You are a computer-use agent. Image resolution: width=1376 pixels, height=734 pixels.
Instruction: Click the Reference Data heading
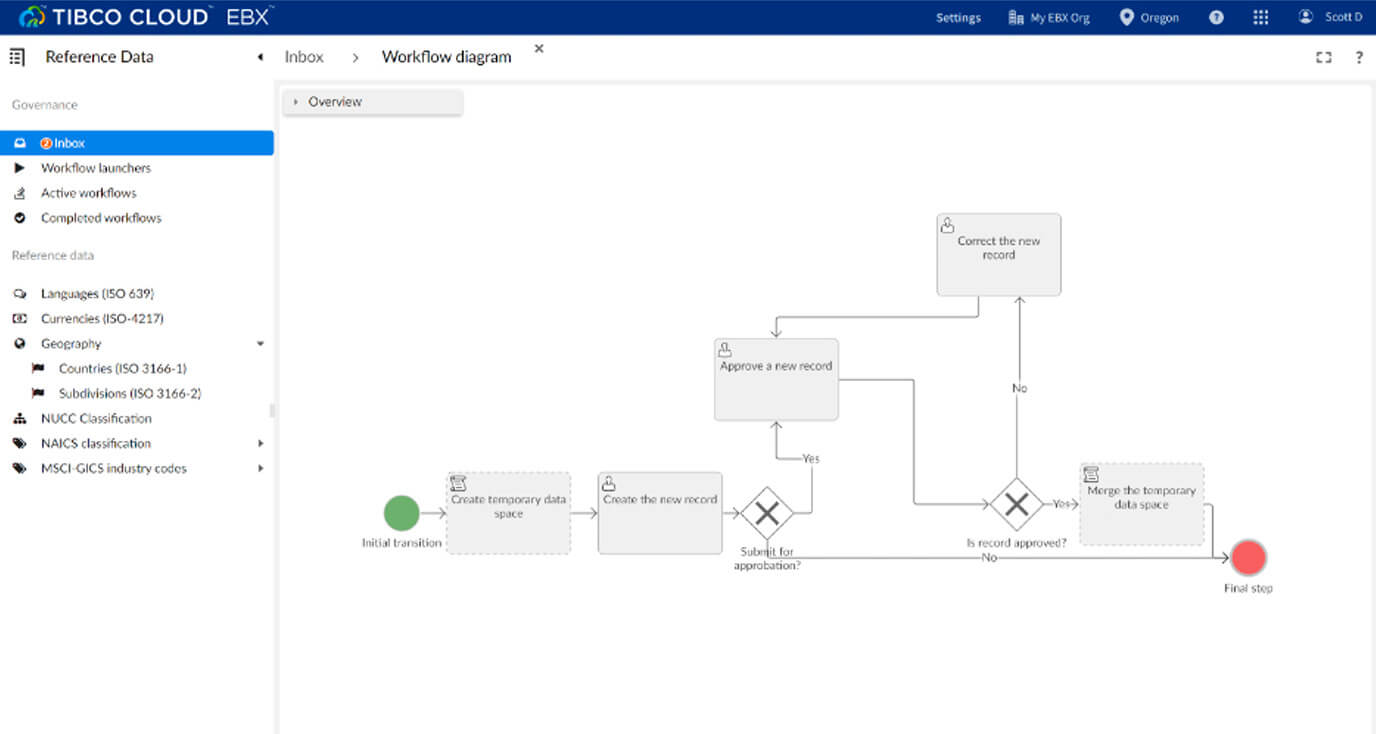(100, 57)
